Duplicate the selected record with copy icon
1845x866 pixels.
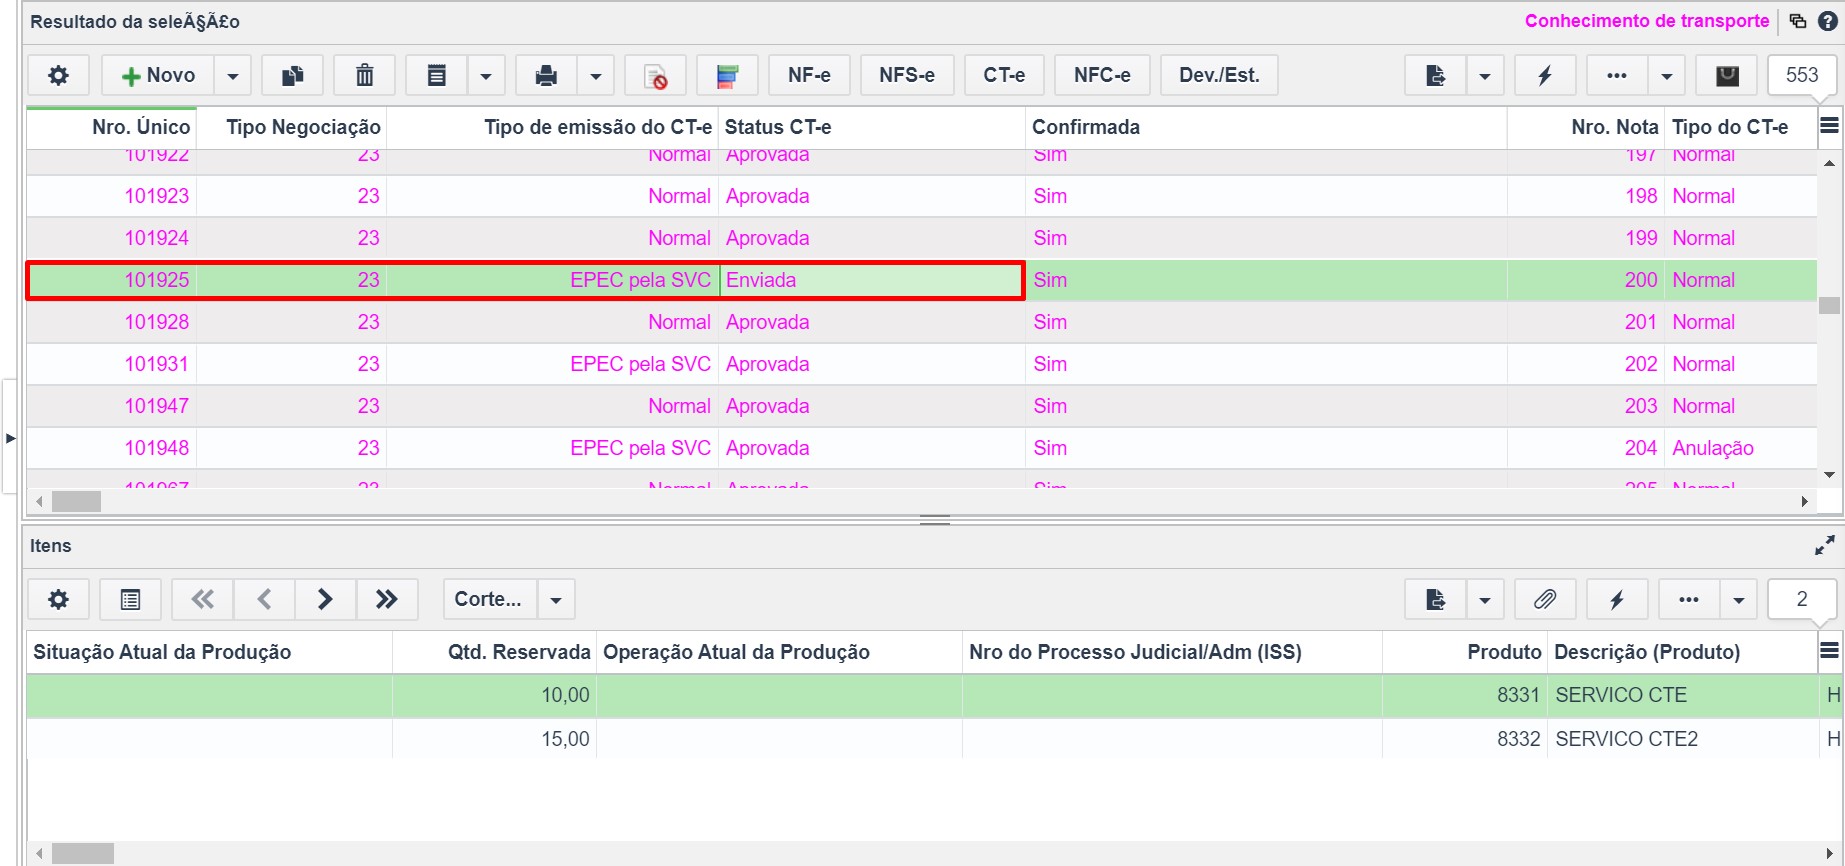(292, 75)
